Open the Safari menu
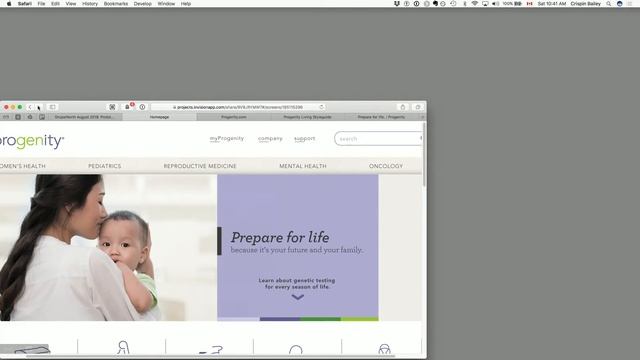Viewport: 640px width, 360px height. point(24,4)
